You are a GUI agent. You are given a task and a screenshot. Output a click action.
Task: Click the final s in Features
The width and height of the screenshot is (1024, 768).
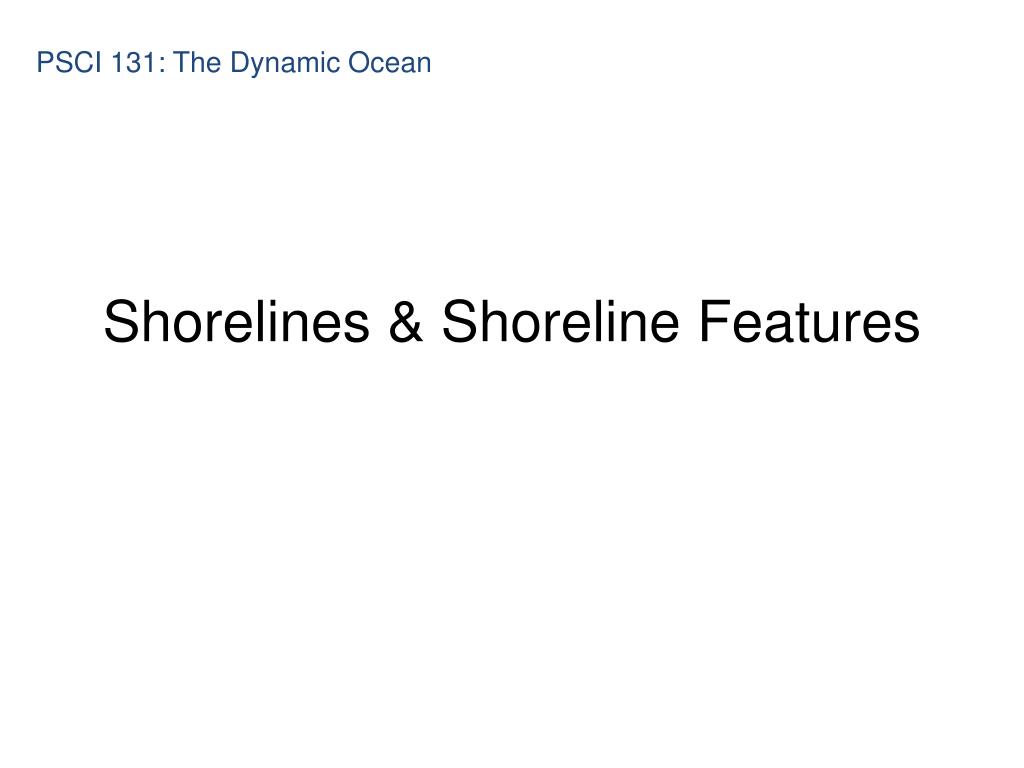908,328
